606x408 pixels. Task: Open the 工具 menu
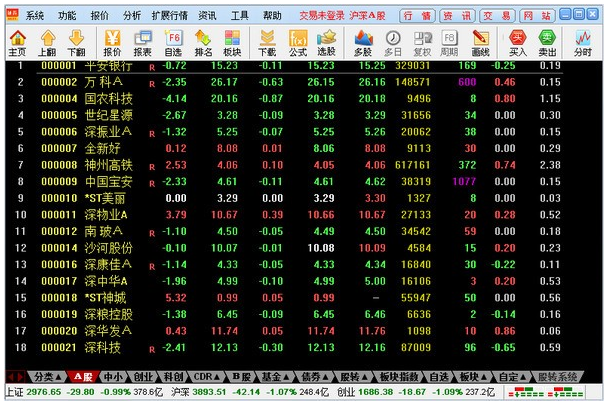pos(240,15)
